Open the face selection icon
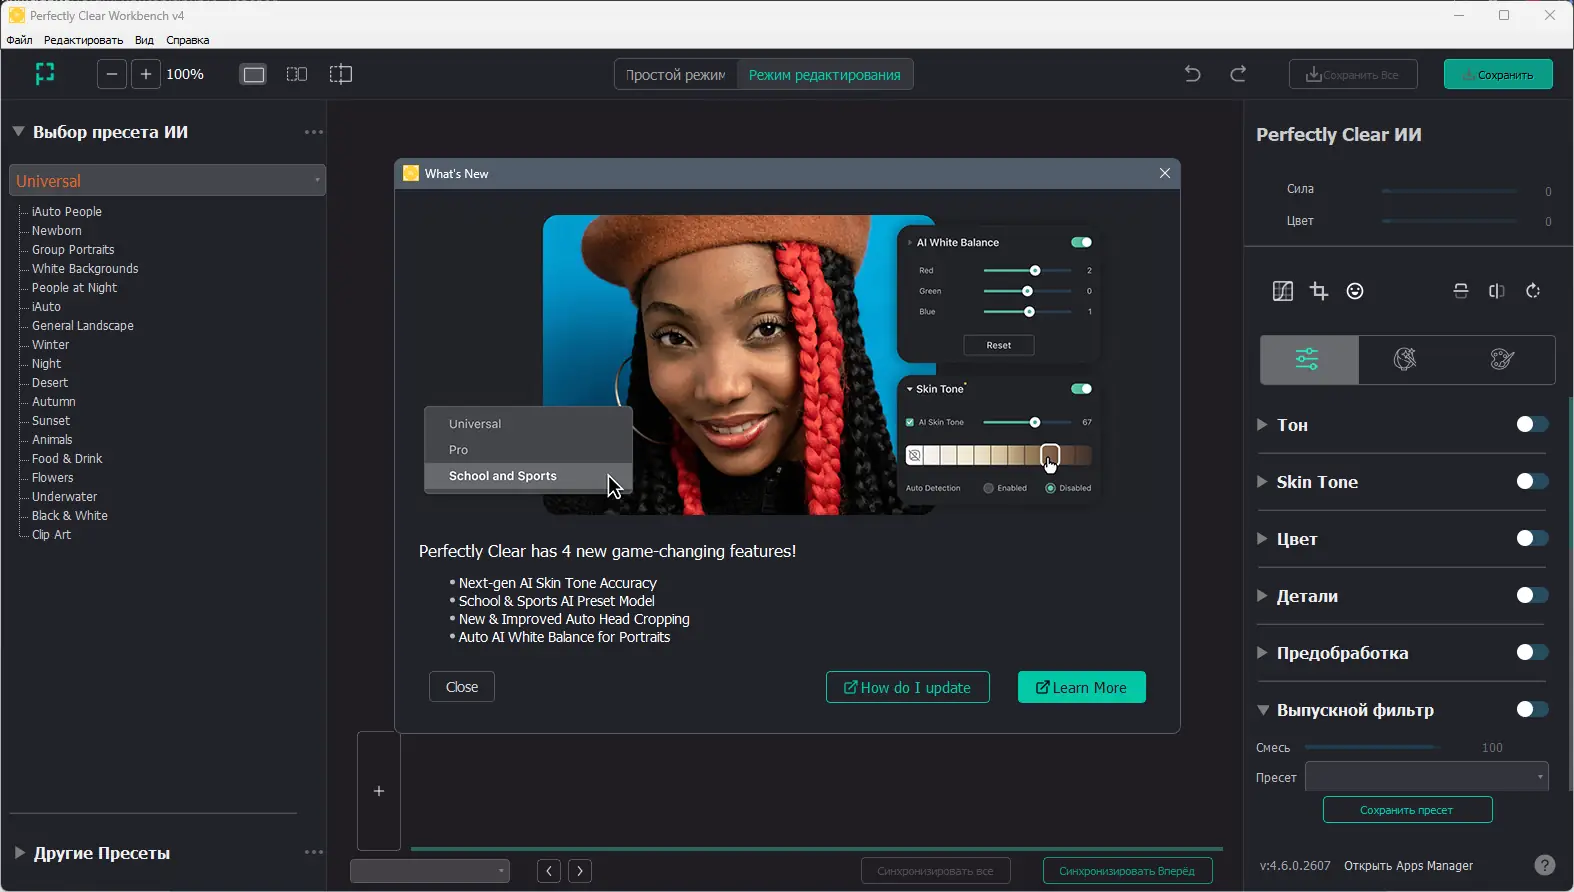1574x892 pixels. click(x=1355, y=291)
